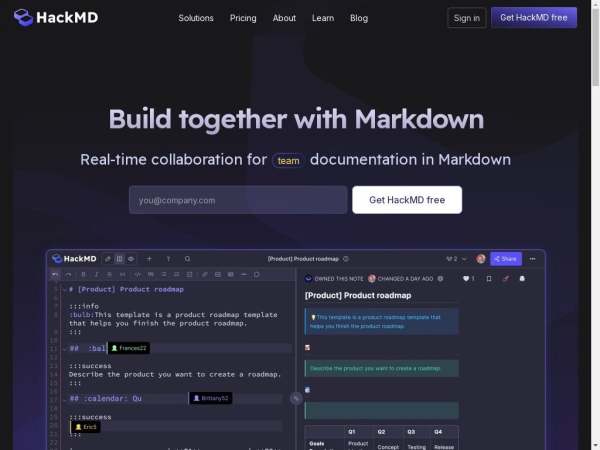Insert a numbered list
Screen dimensions: 600x450
tap(176, 274)
